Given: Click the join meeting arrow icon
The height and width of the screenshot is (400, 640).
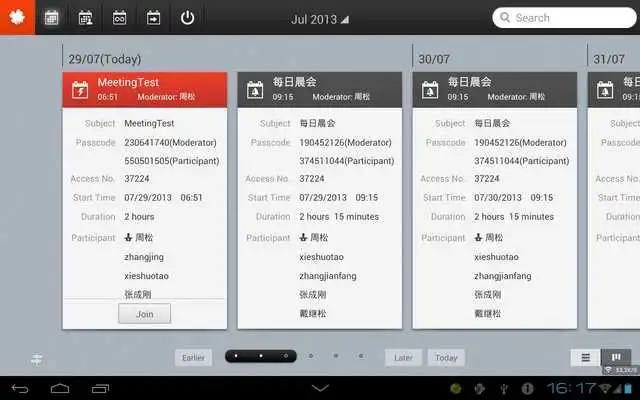Looking at the screenshot, I should [154, 18].
